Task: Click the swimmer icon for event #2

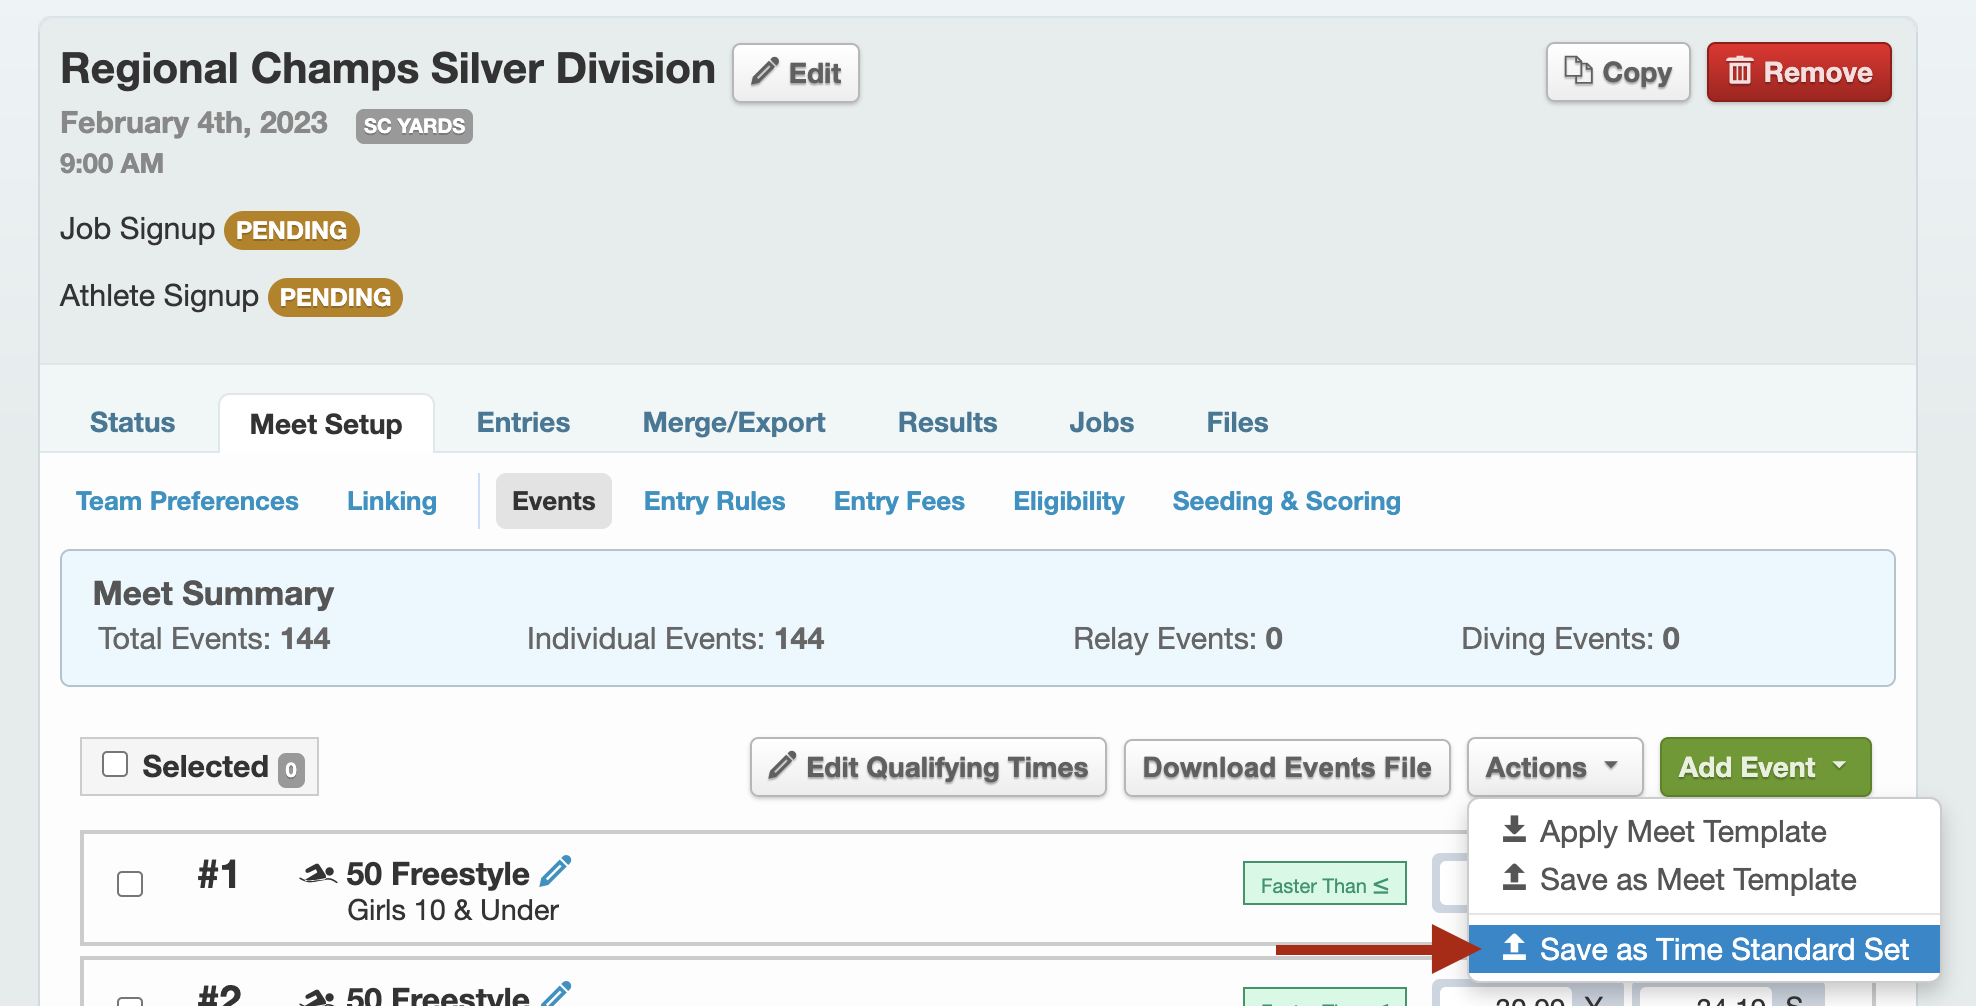Action: tap(318, 997)
